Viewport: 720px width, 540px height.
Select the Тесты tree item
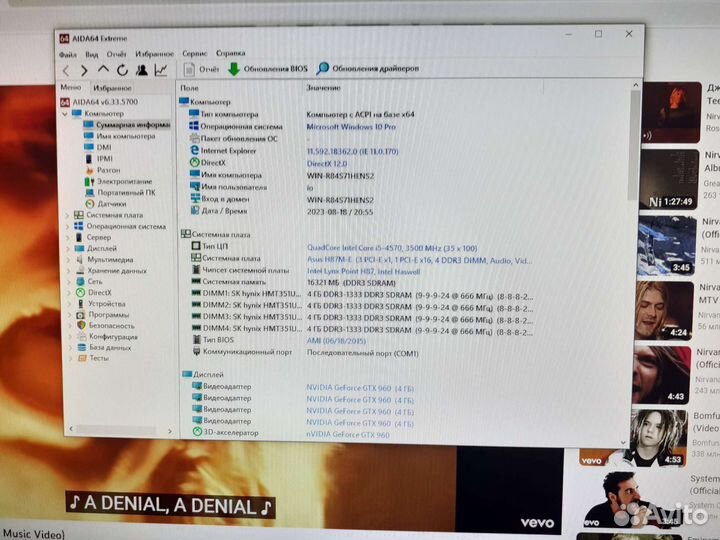[x=94, y=358]
